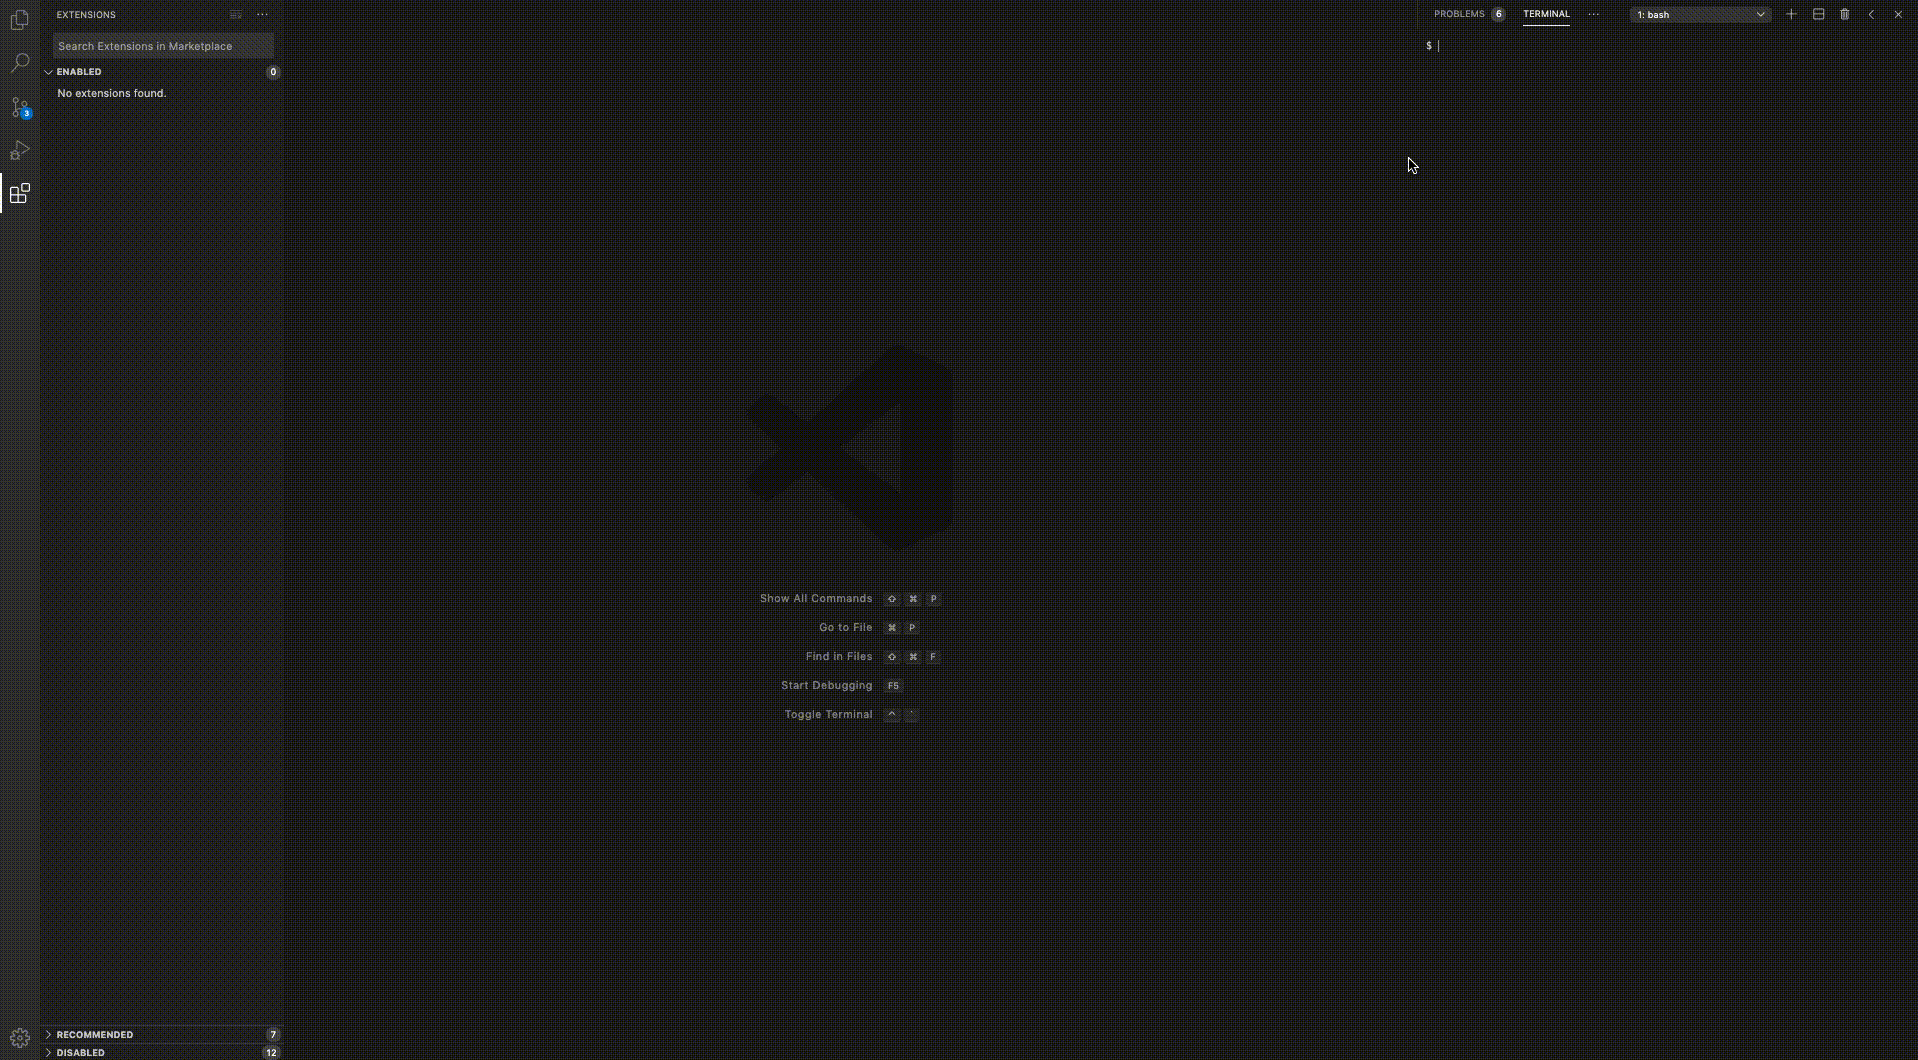Open Extensions panel more actions menu
This screenshot has width=1918, height=1060.
pos(261,14)
